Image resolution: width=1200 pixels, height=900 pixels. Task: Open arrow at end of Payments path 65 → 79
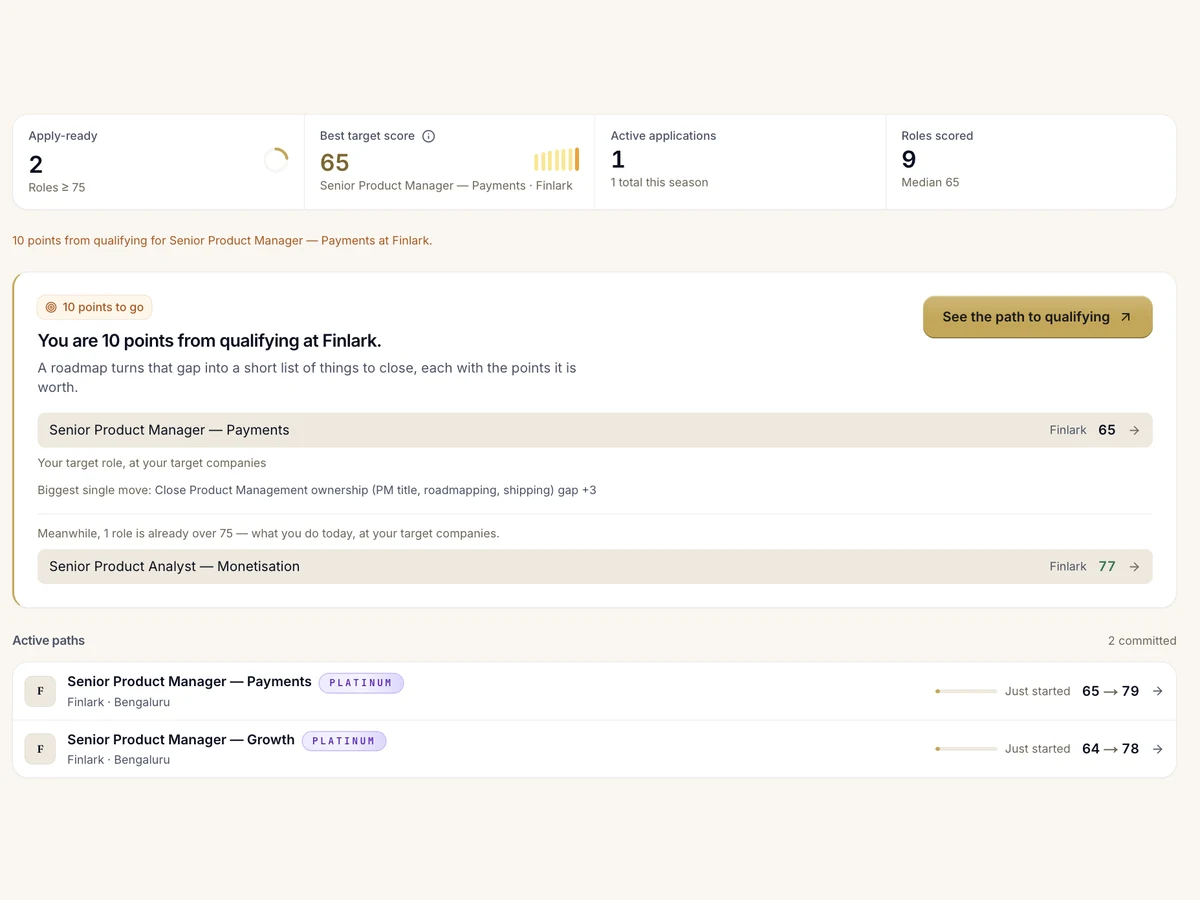pos(1157,691)
